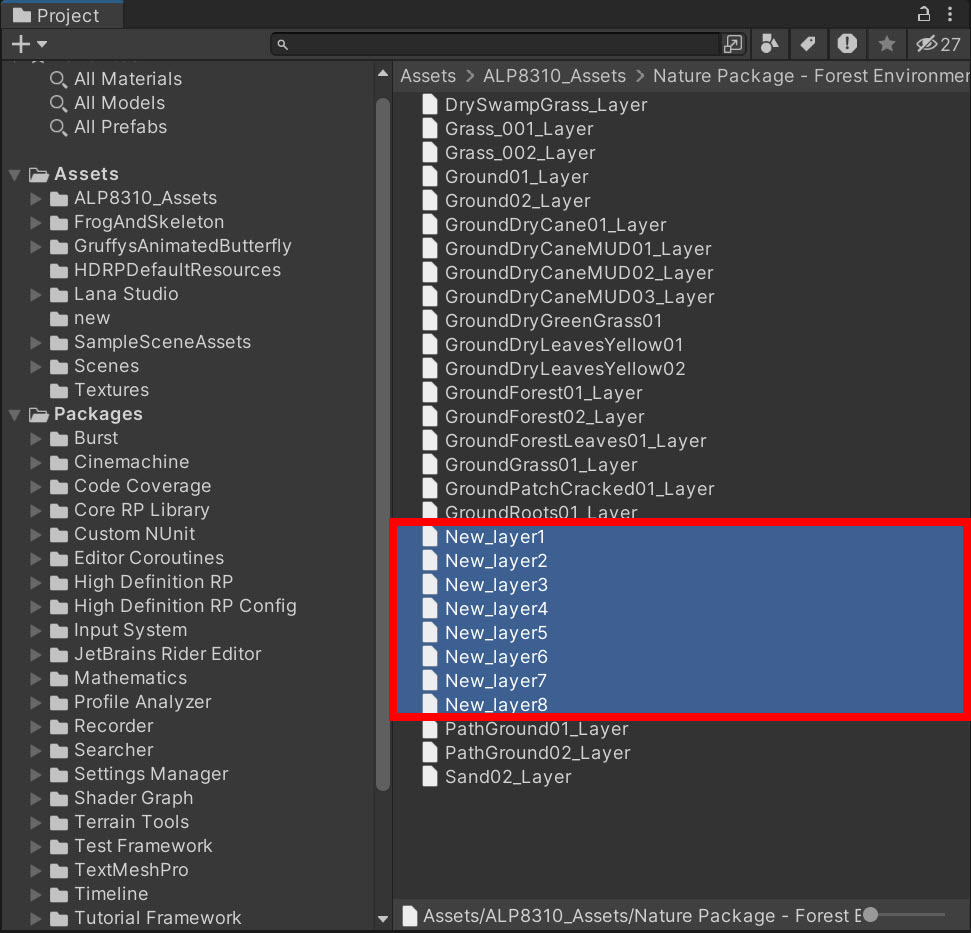This screenshot has height=933, width=971.
Task: Select the PathGround02_Layer file icon
Action: coord(430,753)
